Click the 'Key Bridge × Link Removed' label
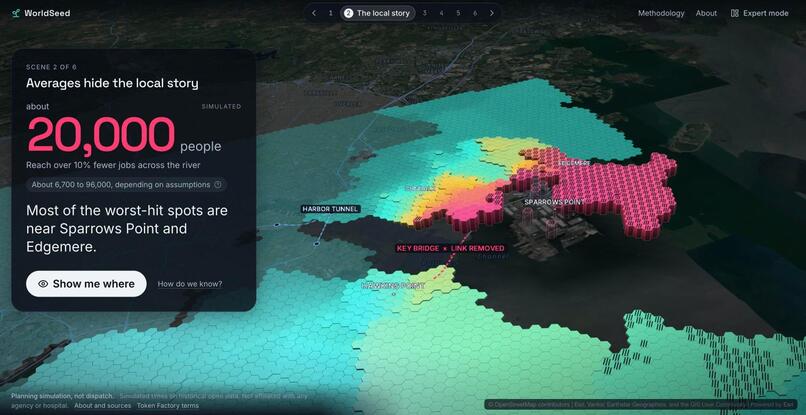Image resolution: width=806 pixels, height=415 pixels. point(450,248)
